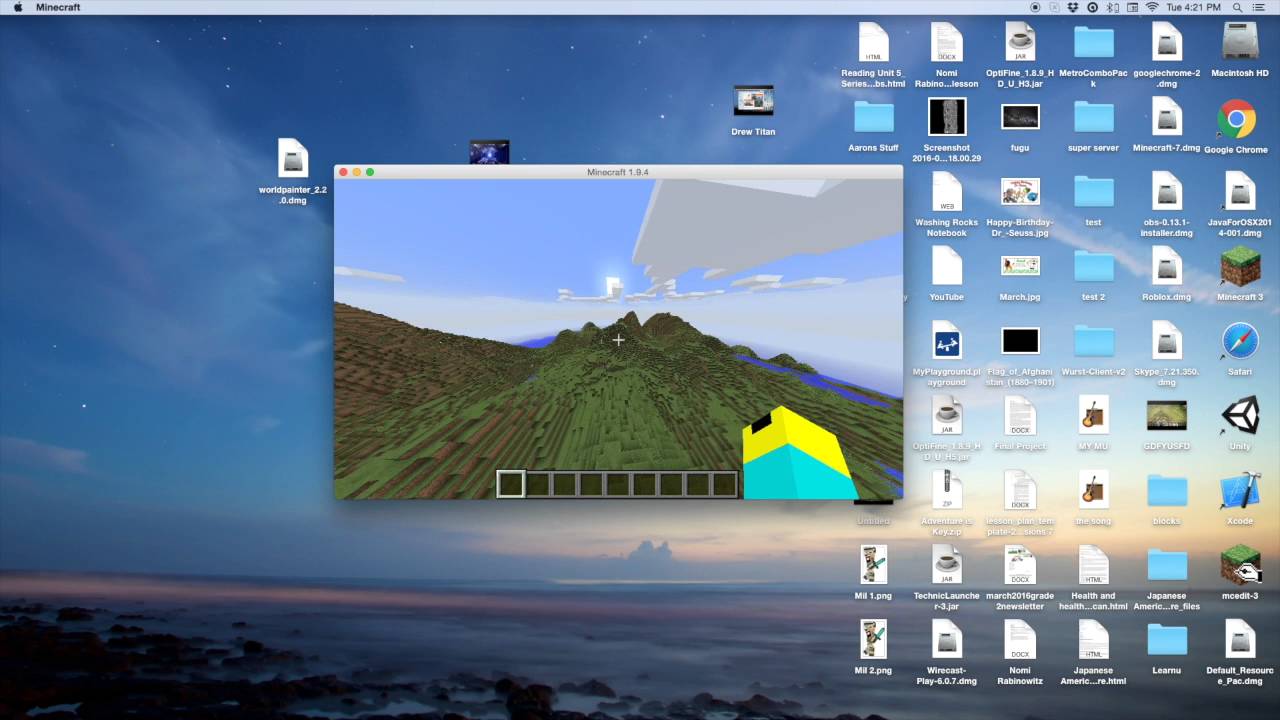
Task: Select the Adventure is Key.zip file
Action: [947, 491]
